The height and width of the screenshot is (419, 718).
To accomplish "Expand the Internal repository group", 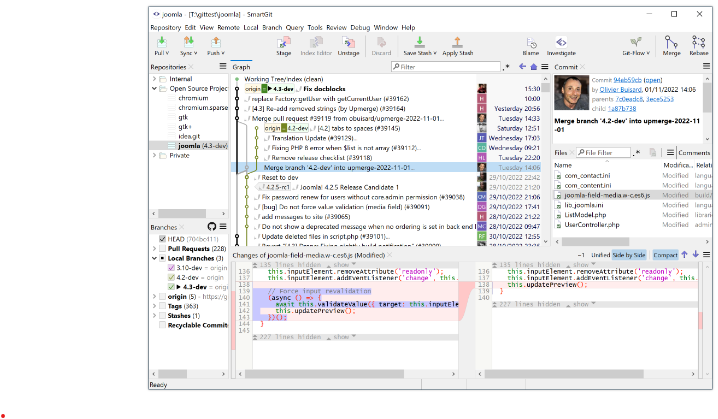I will (154, 79).
